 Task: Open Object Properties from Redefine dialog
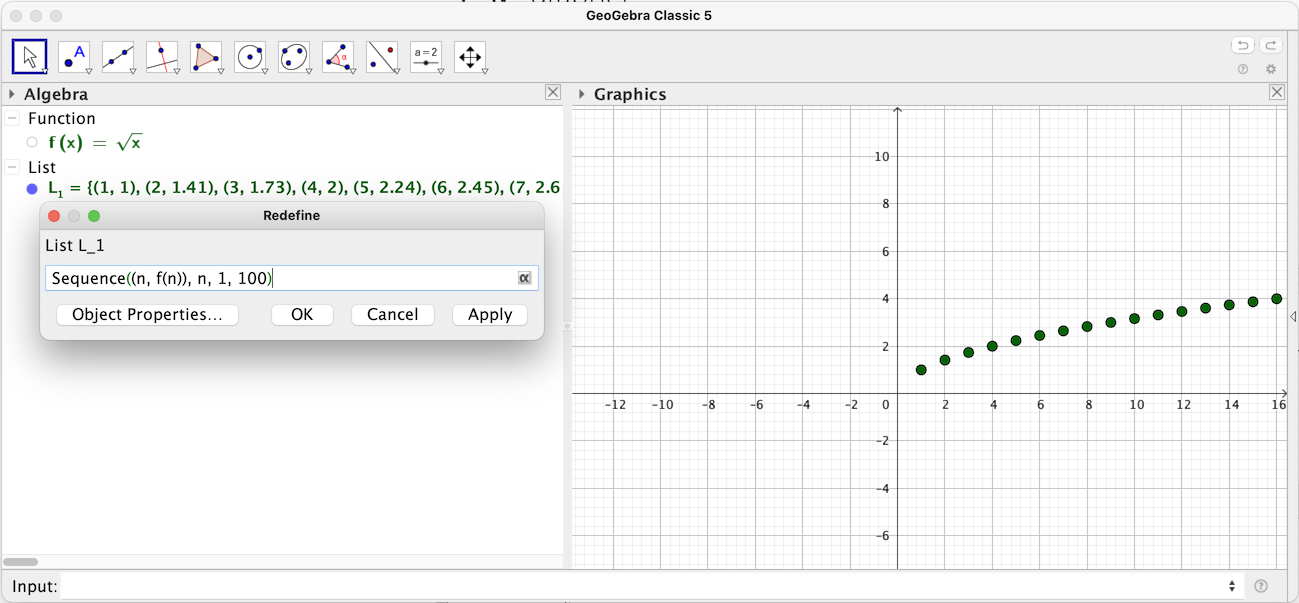tap(146, 314)
